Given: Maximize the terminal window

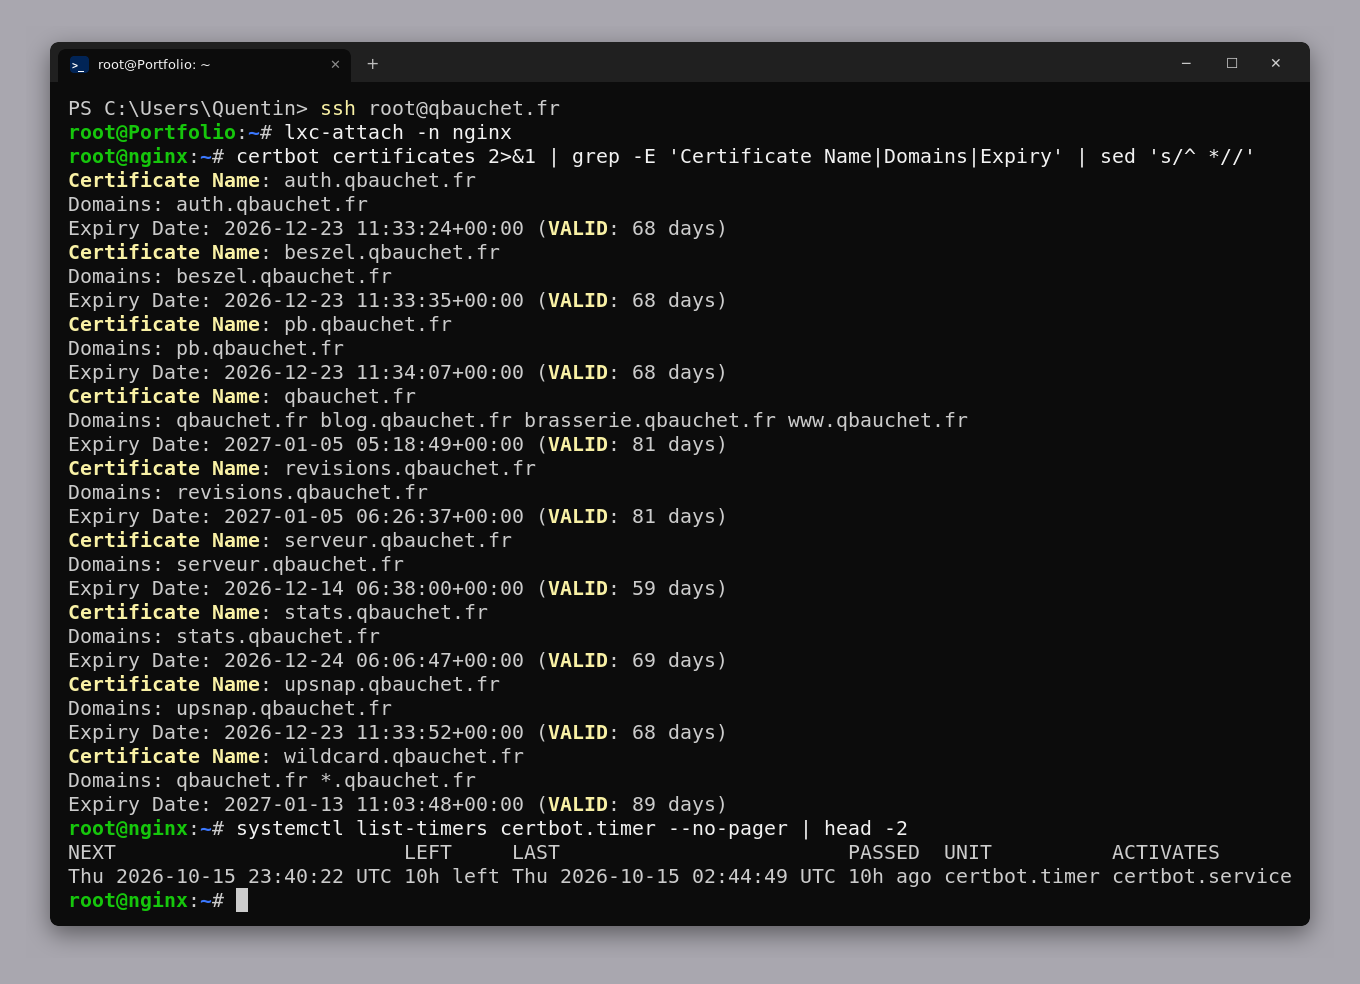Looking at the screenshot, I should pos(1232,63).
